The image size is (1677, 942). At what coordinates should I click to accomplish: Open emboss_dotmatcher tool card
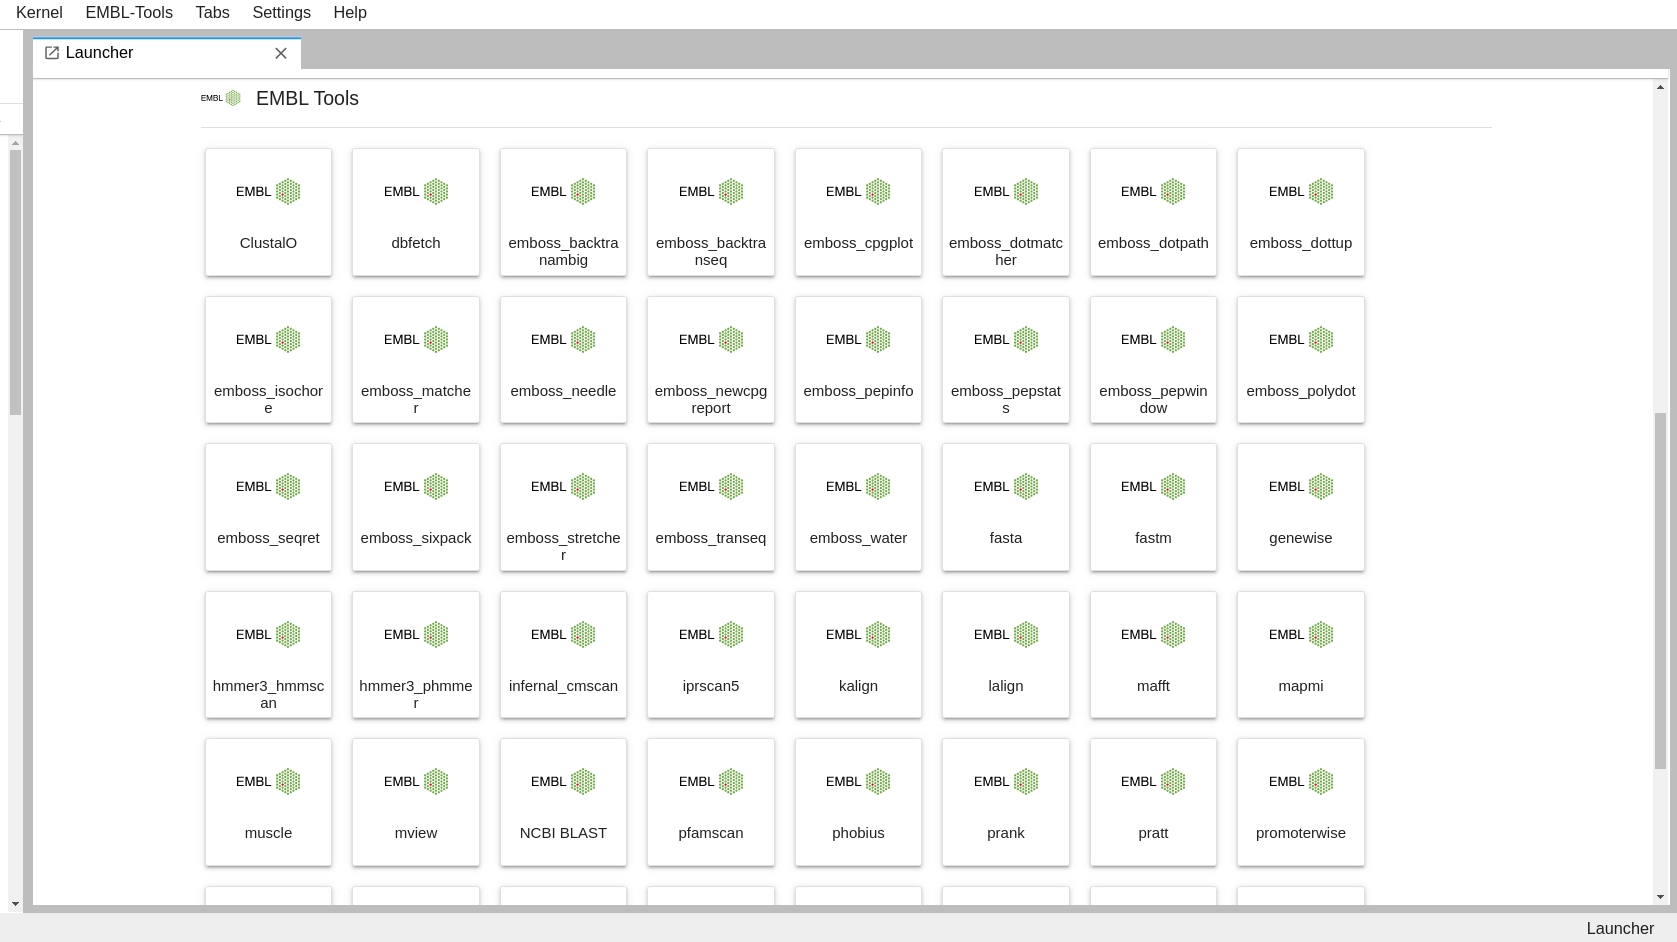[x=1006, y=212]
